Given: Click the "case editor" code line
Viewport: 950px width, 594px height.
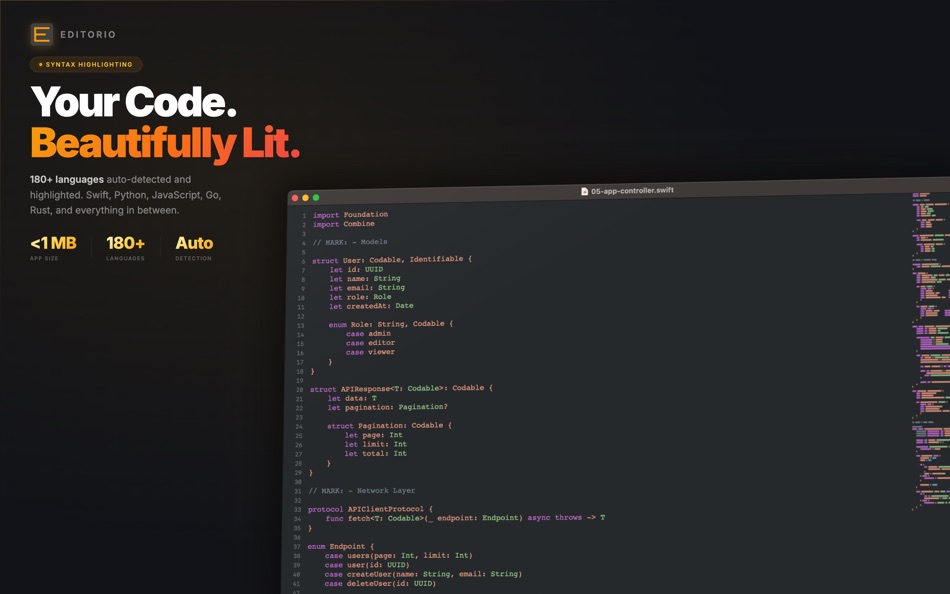Looking at the screenshot, I should tap(370, 343).
